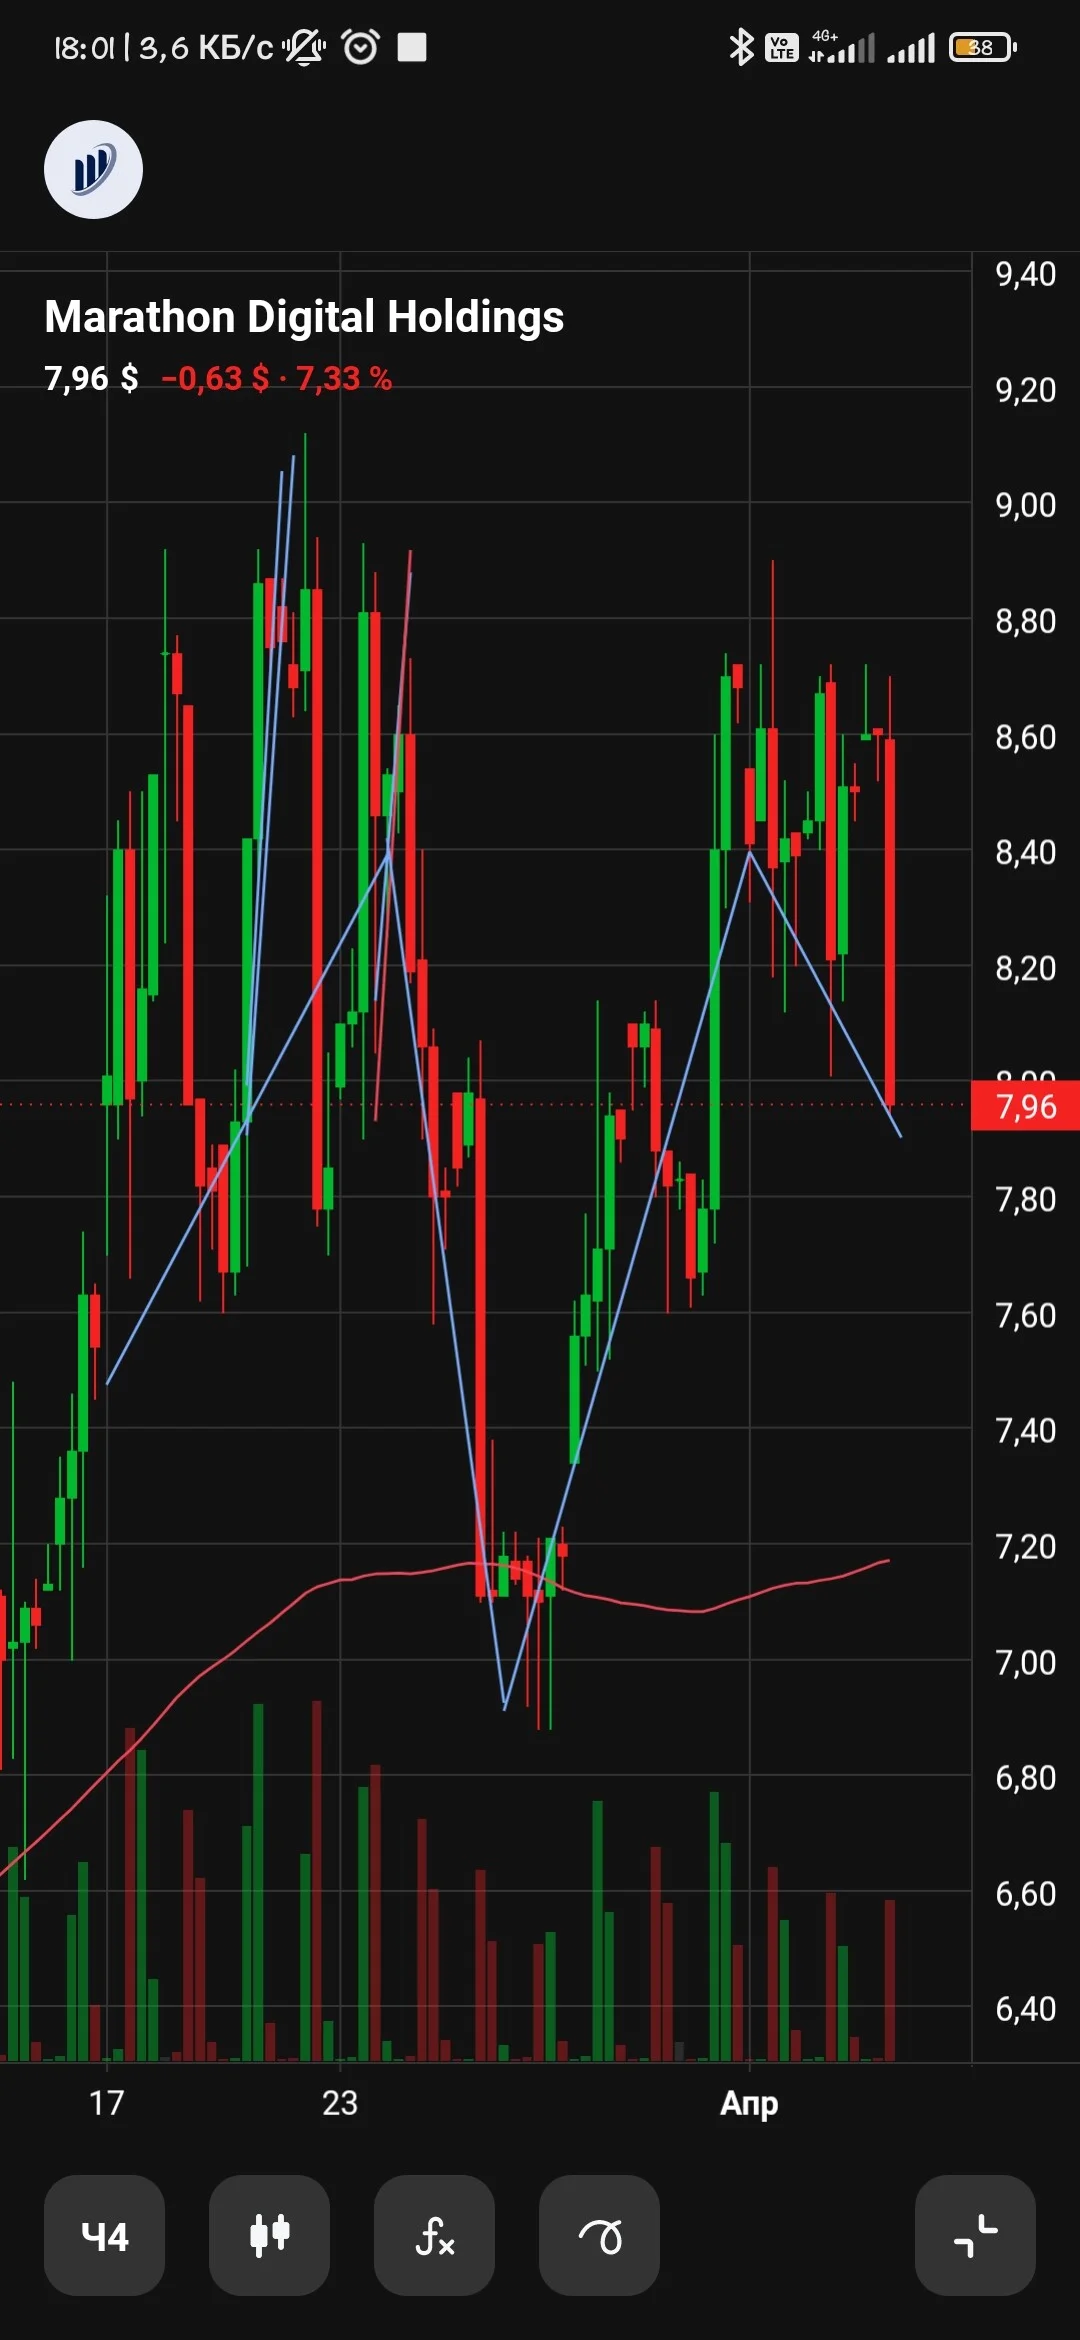Open the fx indicators menu
The image size is (1080, 2340).
(434, 2235)
